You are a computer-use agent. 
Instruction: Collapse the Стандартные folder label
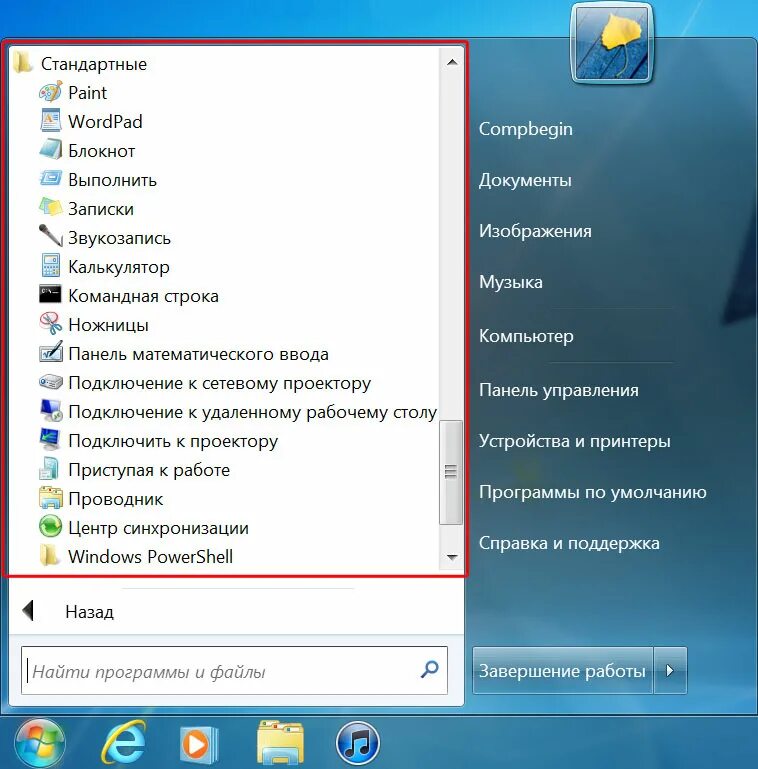click(94, 64)
